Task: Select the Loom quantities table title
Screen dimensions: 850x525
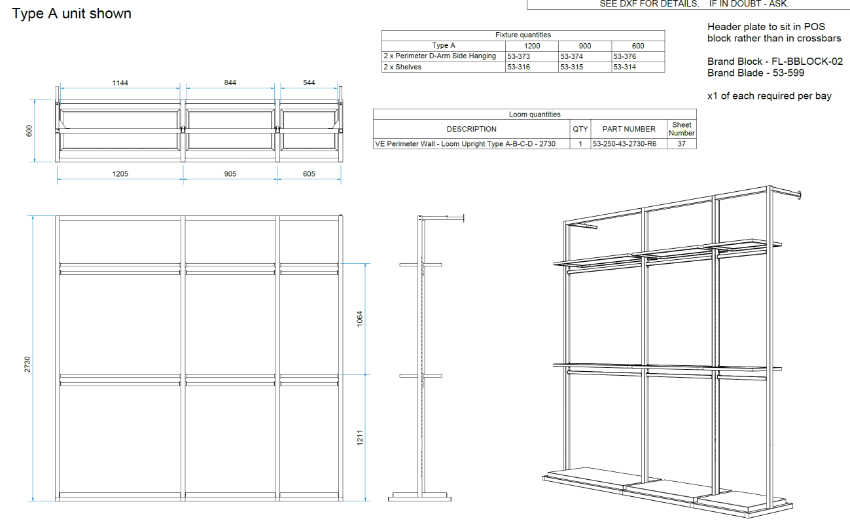Action: 533,115
